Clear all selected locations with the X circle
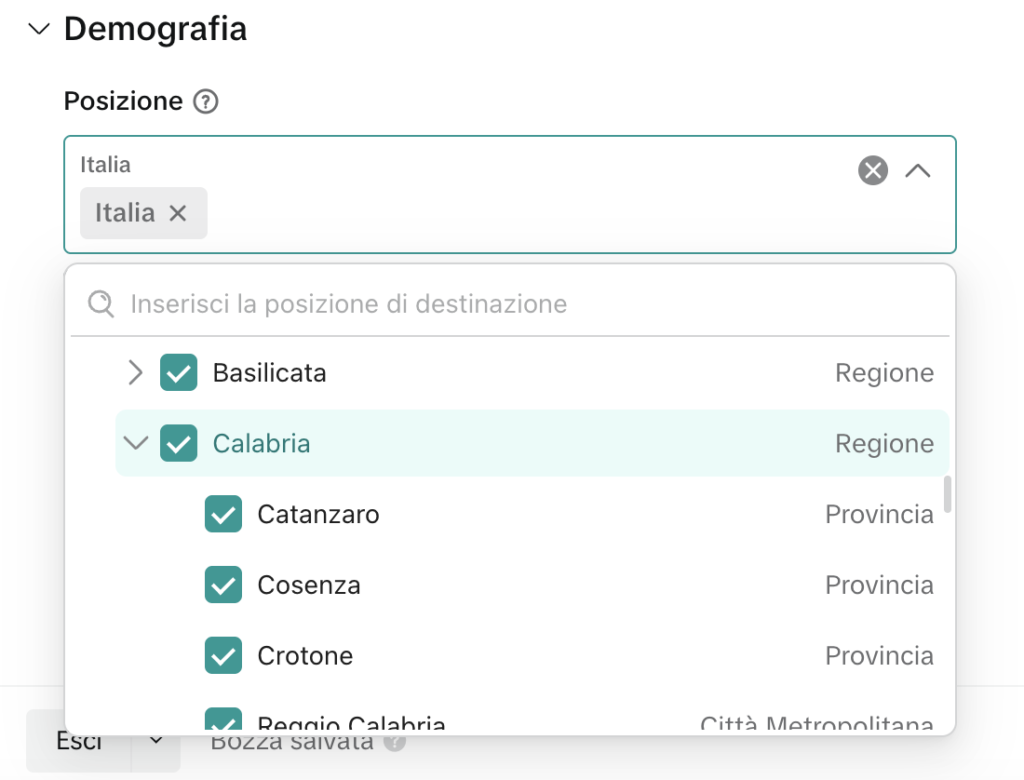 pyautogui.click(x=873, y=171)
